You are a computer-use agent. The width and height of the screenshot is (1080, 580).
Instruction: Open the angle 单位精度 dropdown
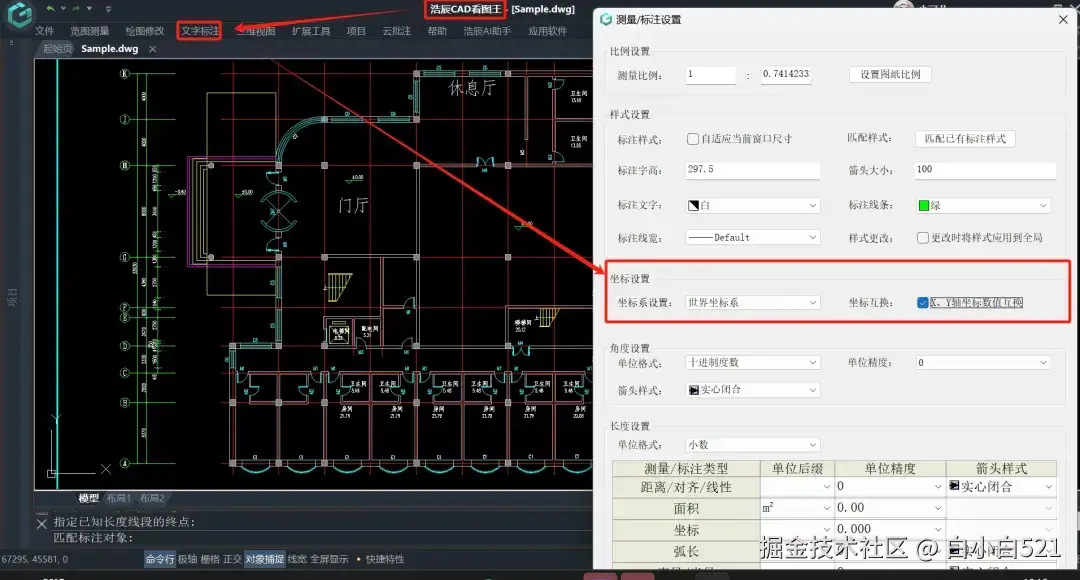pos(983,362)
